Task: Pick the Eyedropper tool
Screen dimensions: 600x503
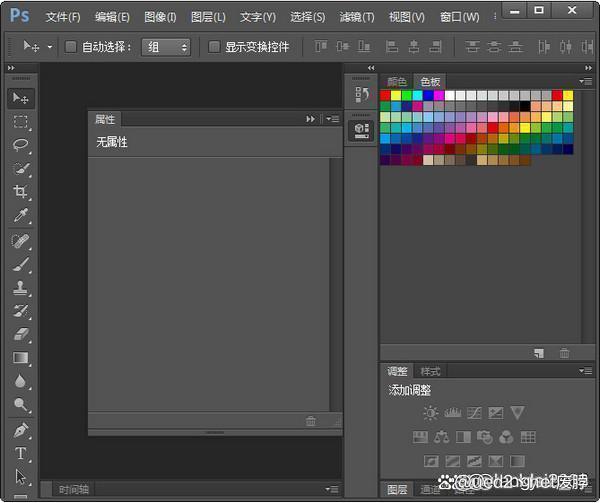Action: click(21, 216)
